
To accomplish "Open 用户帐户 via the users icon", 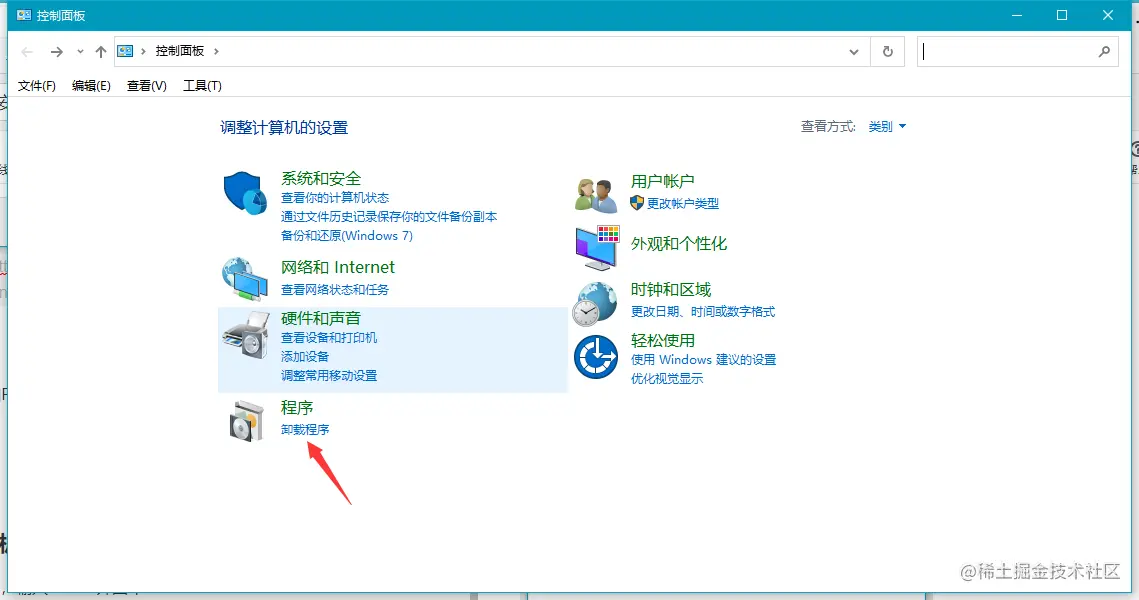I will (595, 190).
